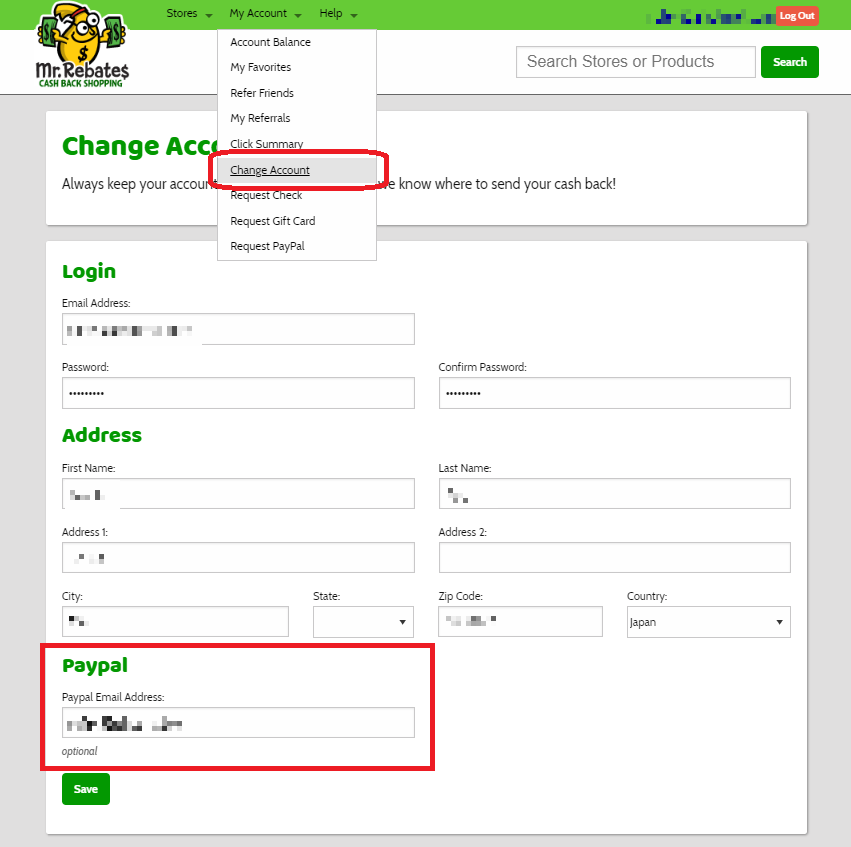Open My Favorites menu entry
Image resolution: width=851 pixels, height=847 pixels.
(260, 67)
